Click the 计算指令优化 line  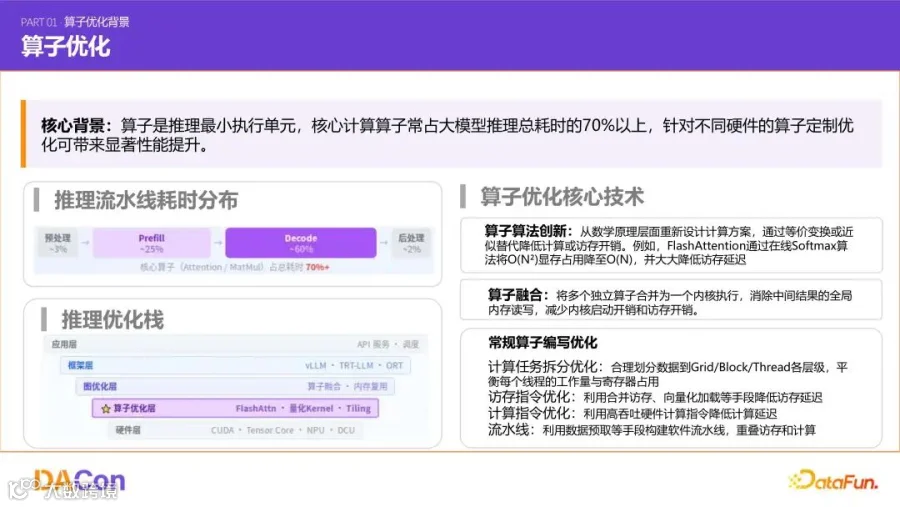(x=632, y=413)
